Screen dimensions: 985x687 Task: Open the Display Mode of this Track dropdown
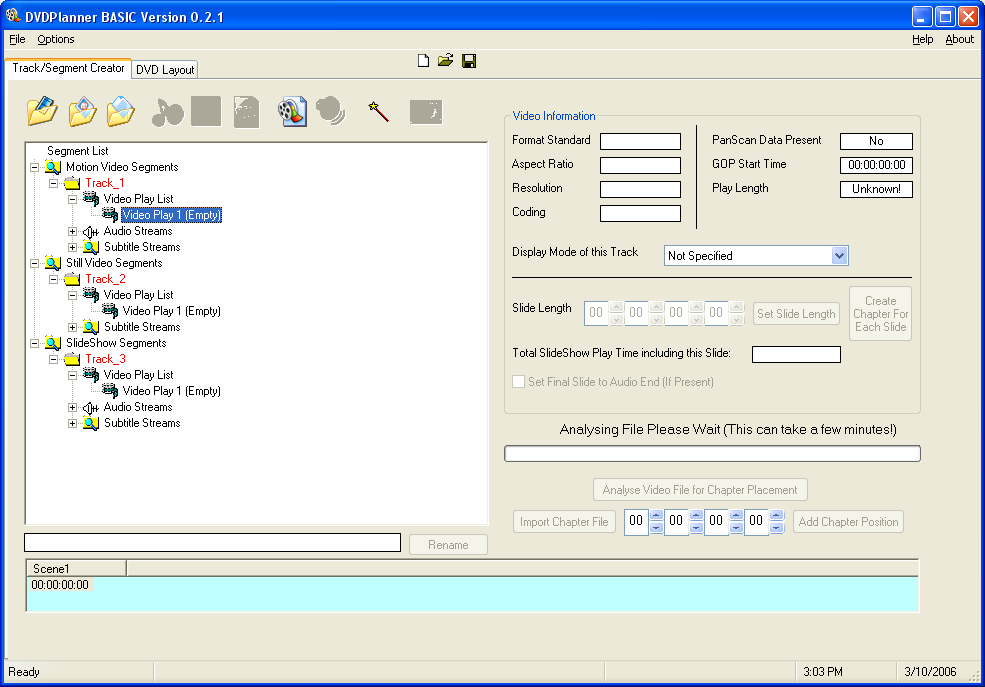[839, 256]
